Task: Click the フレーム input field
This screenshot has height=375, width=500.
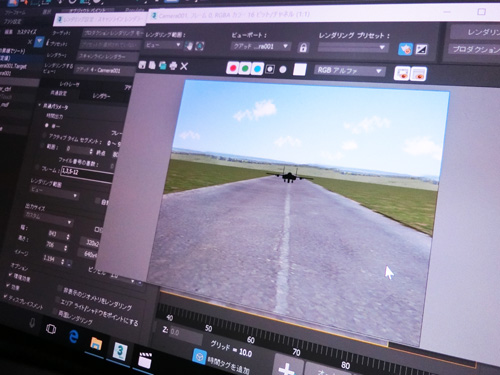Action: click(87, 173)
